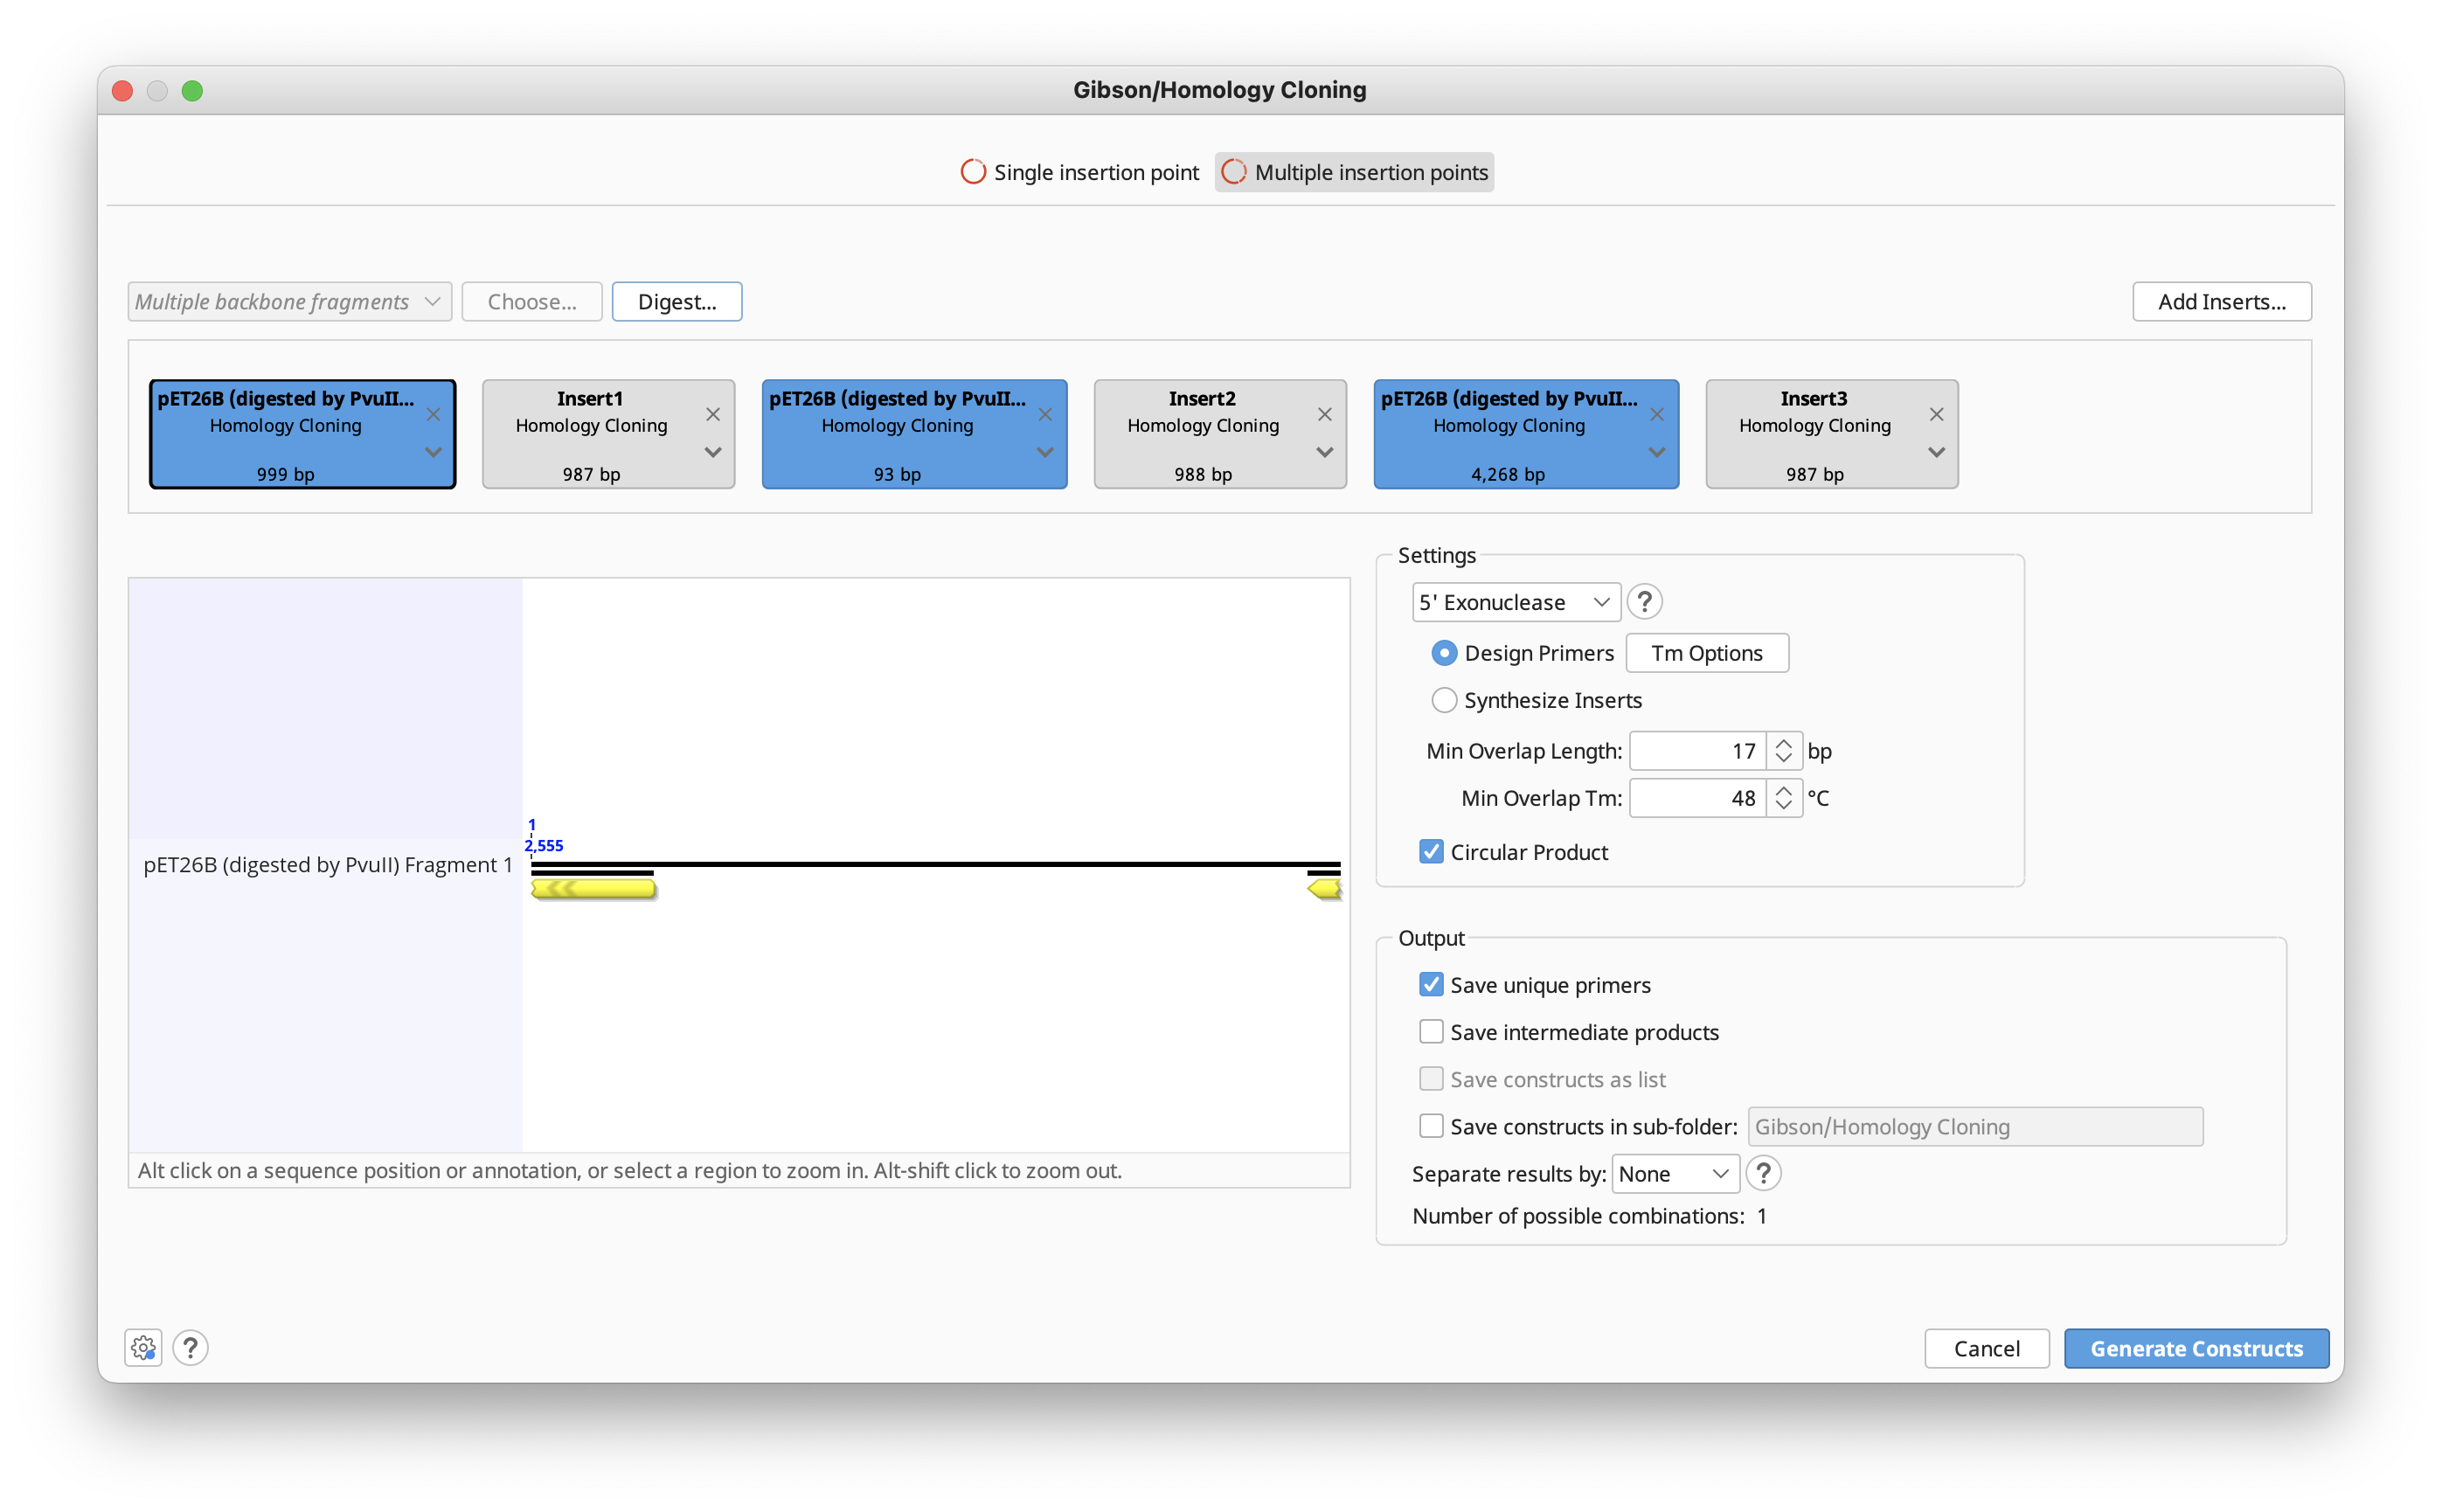Open the 5' Exonuclease dropdown

(x=1516, y=602)
